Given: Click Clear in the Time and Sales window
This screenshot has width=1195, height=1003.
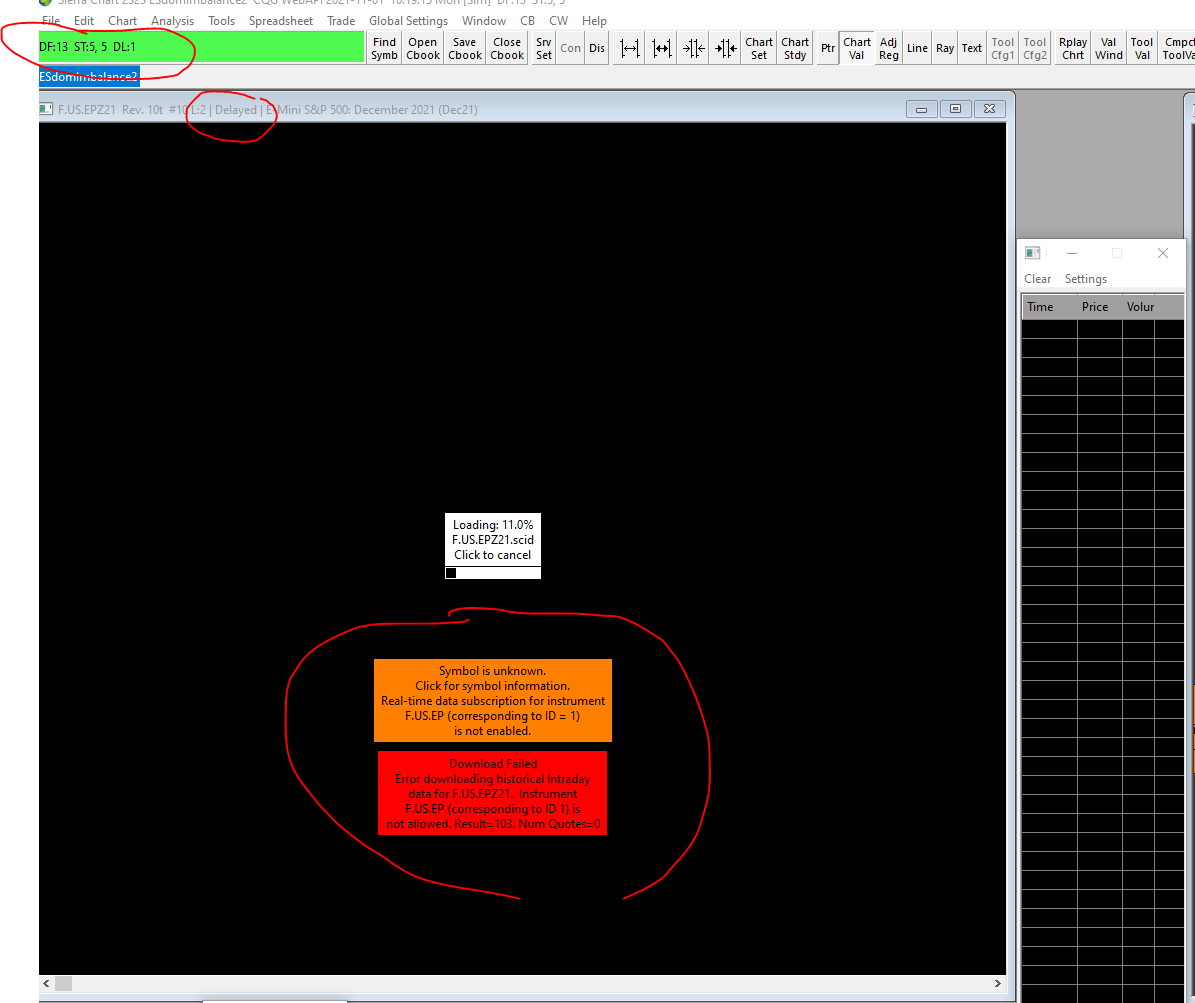Looking at the screenshot, I should (1037, 279).
